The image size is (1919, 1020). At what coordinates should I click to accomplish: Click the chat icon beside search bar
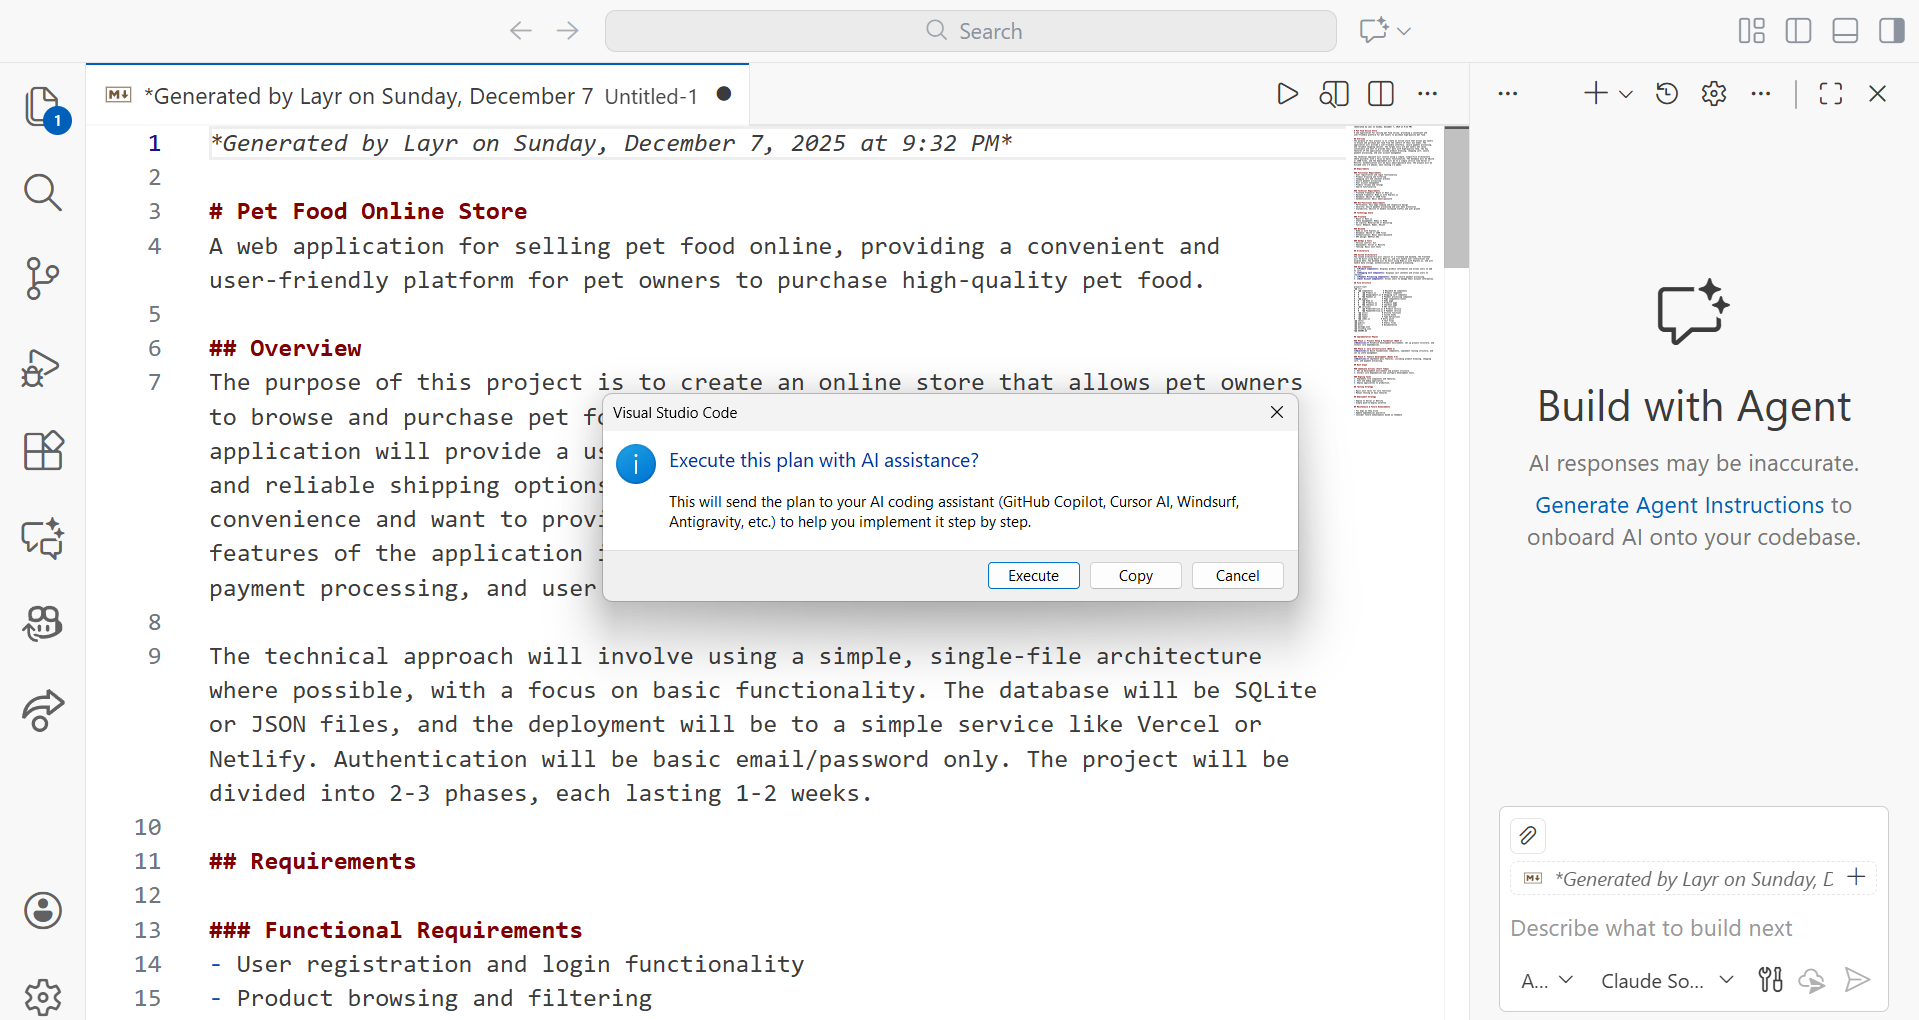tap(1375, 30)
